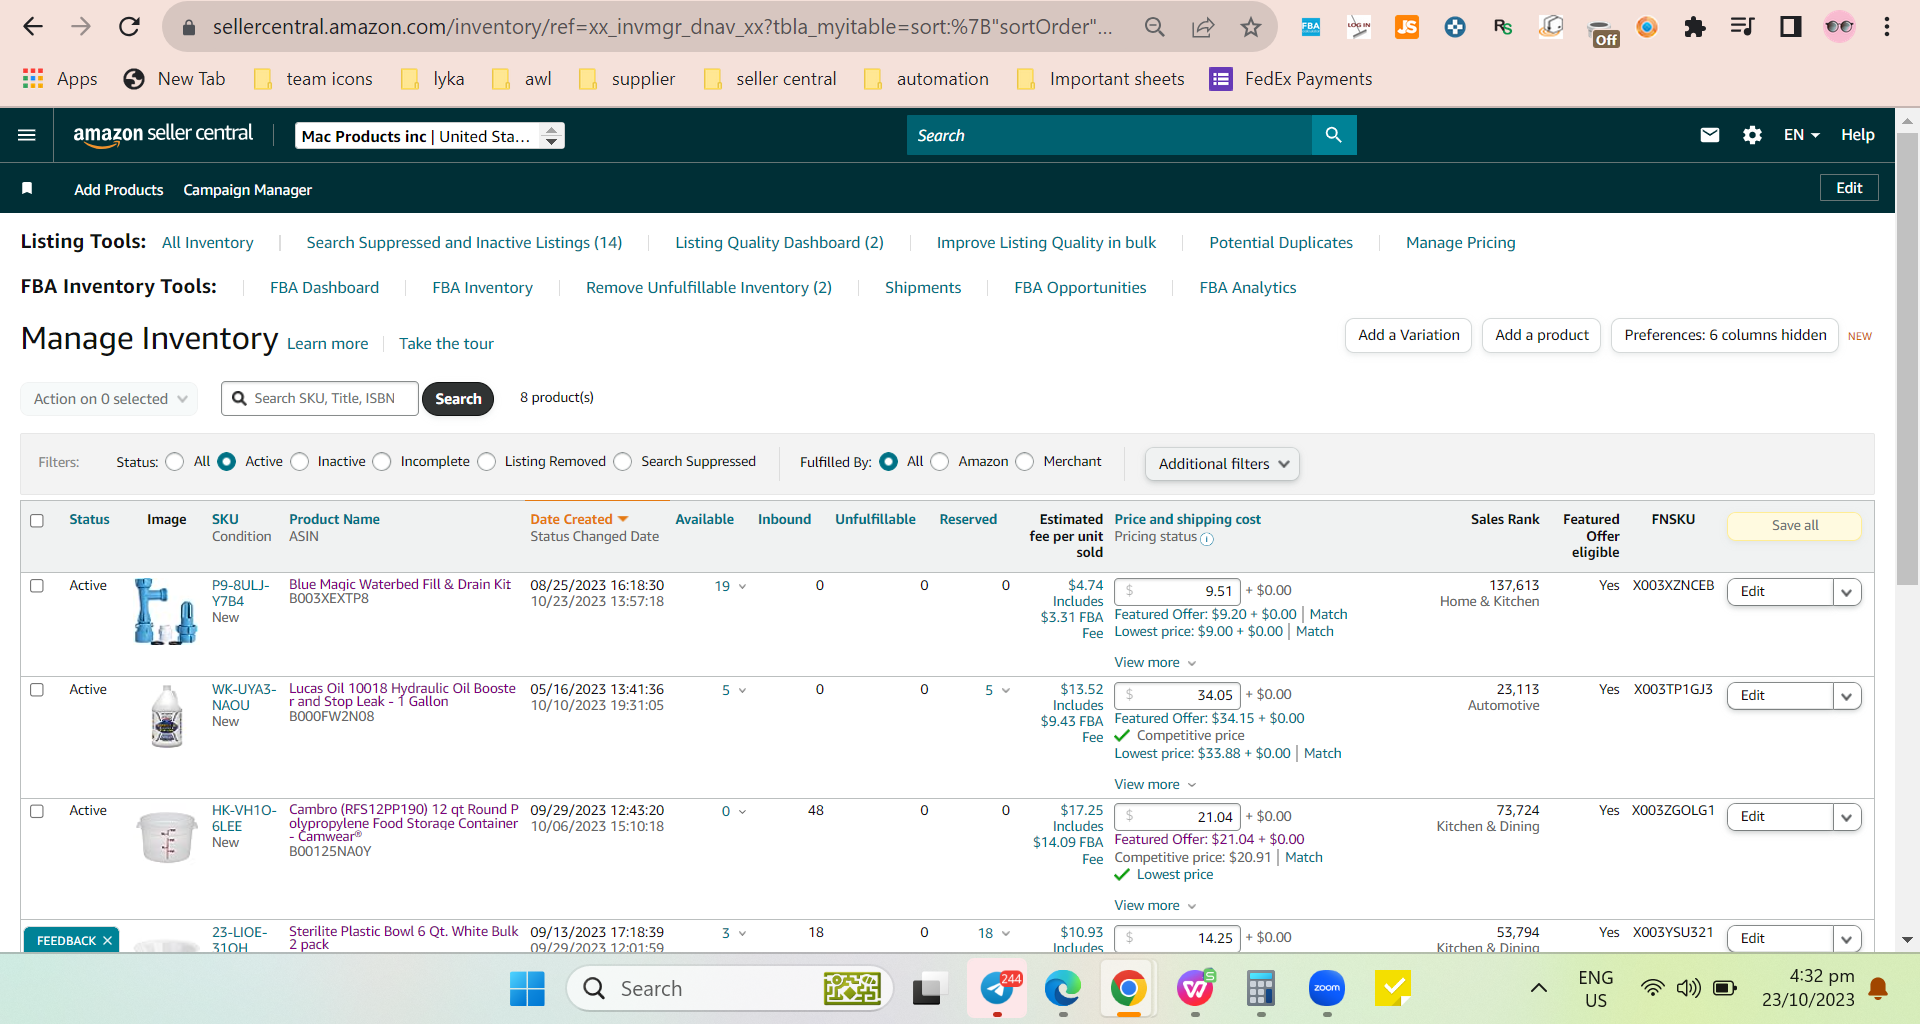Bookmark this page with the star icon

1250,27
